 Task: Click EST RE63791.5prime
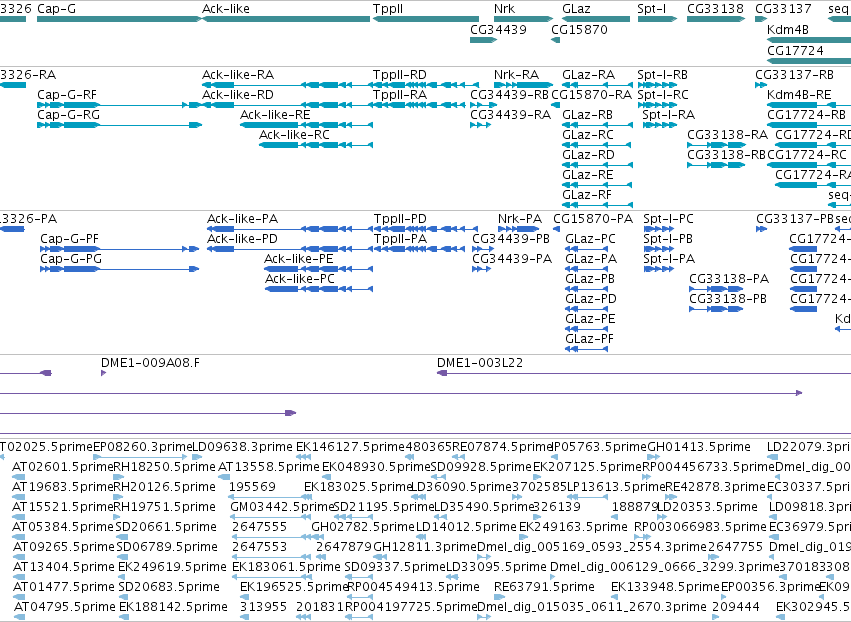click(x=544, y=587)
